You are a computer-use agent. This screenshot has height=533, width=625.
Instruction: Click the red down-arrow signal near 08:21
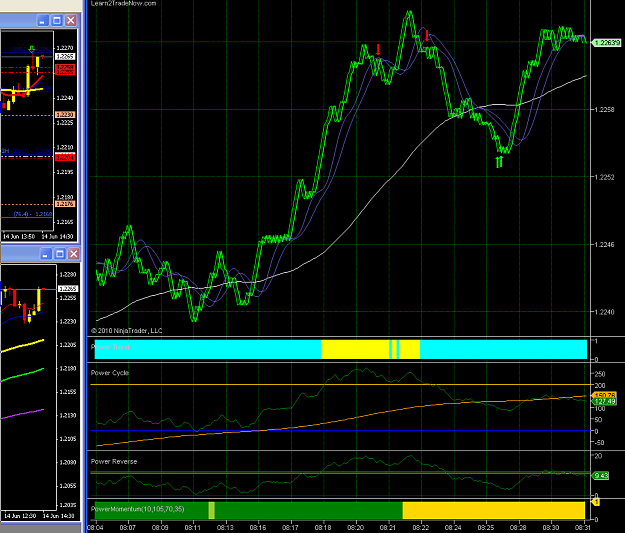tap(378, 49)
